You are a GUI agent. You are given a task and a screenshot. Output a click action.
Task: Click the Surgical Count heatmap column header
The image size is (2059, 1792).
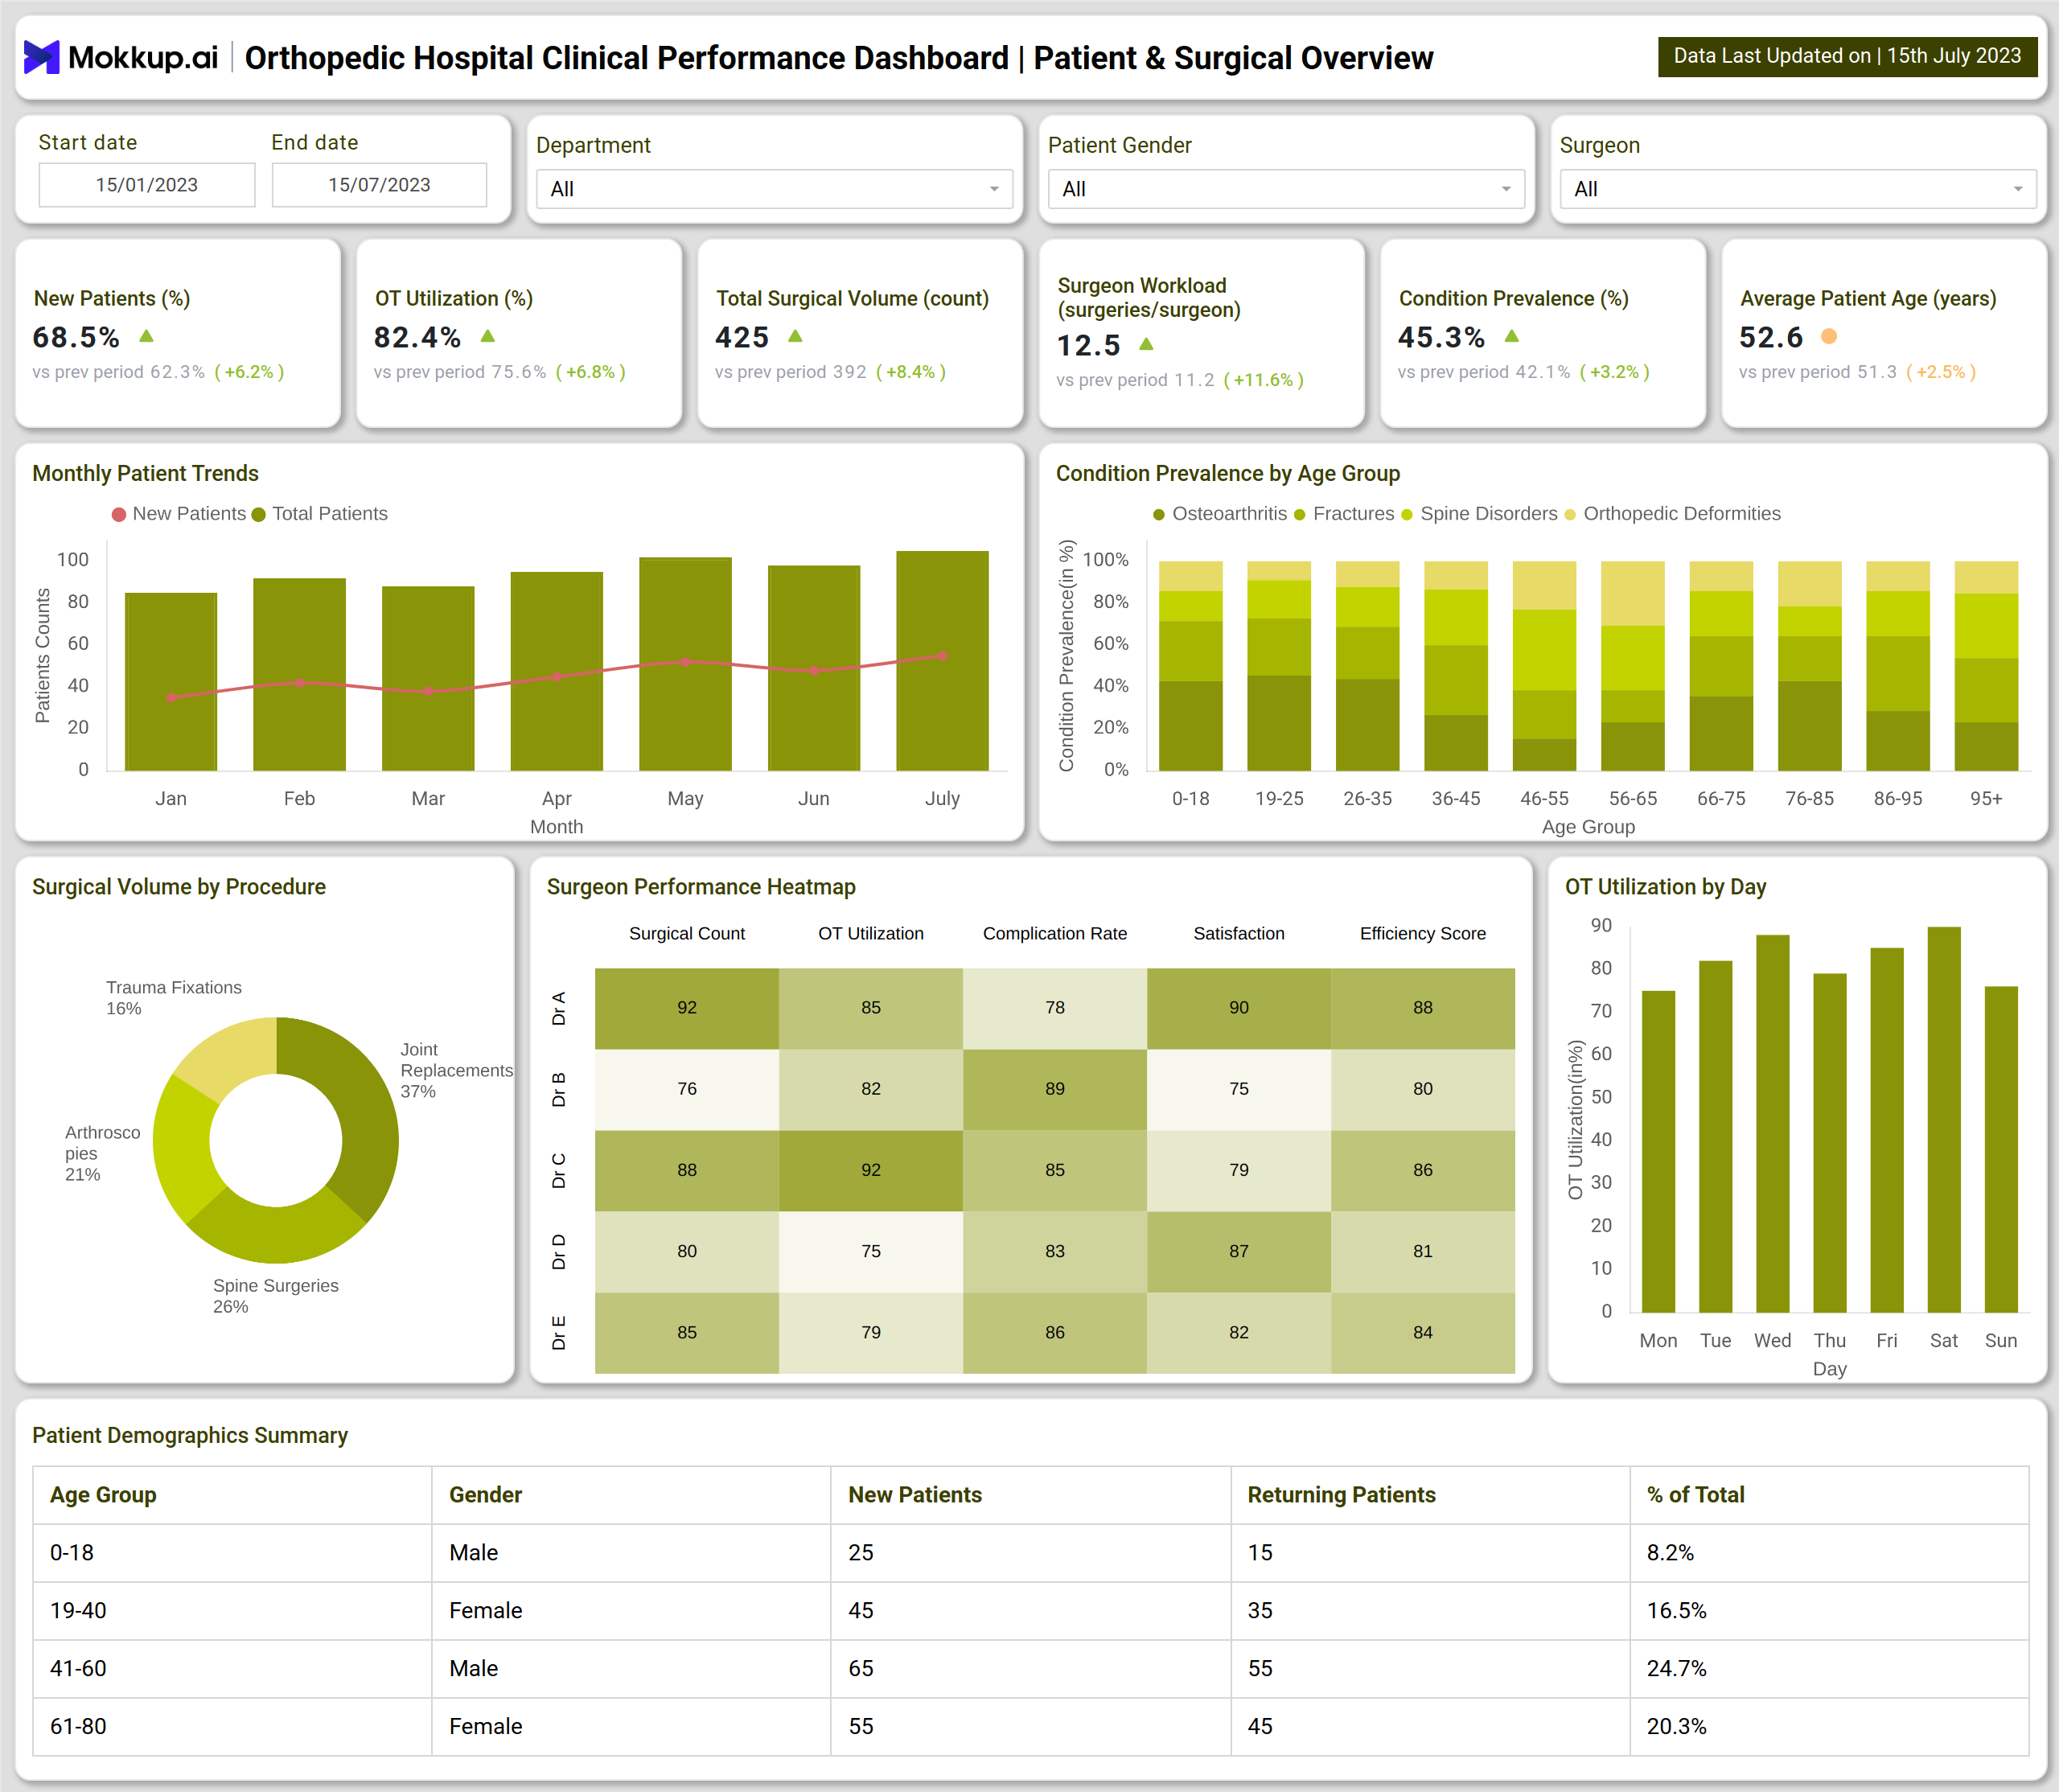(x=687, y=933)
